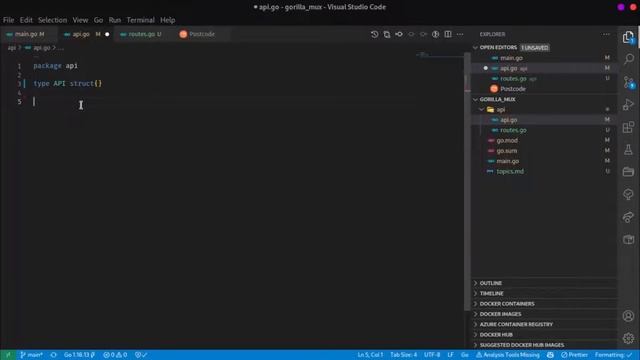Place cursor on code line 3 type API struct

[67, 84]
